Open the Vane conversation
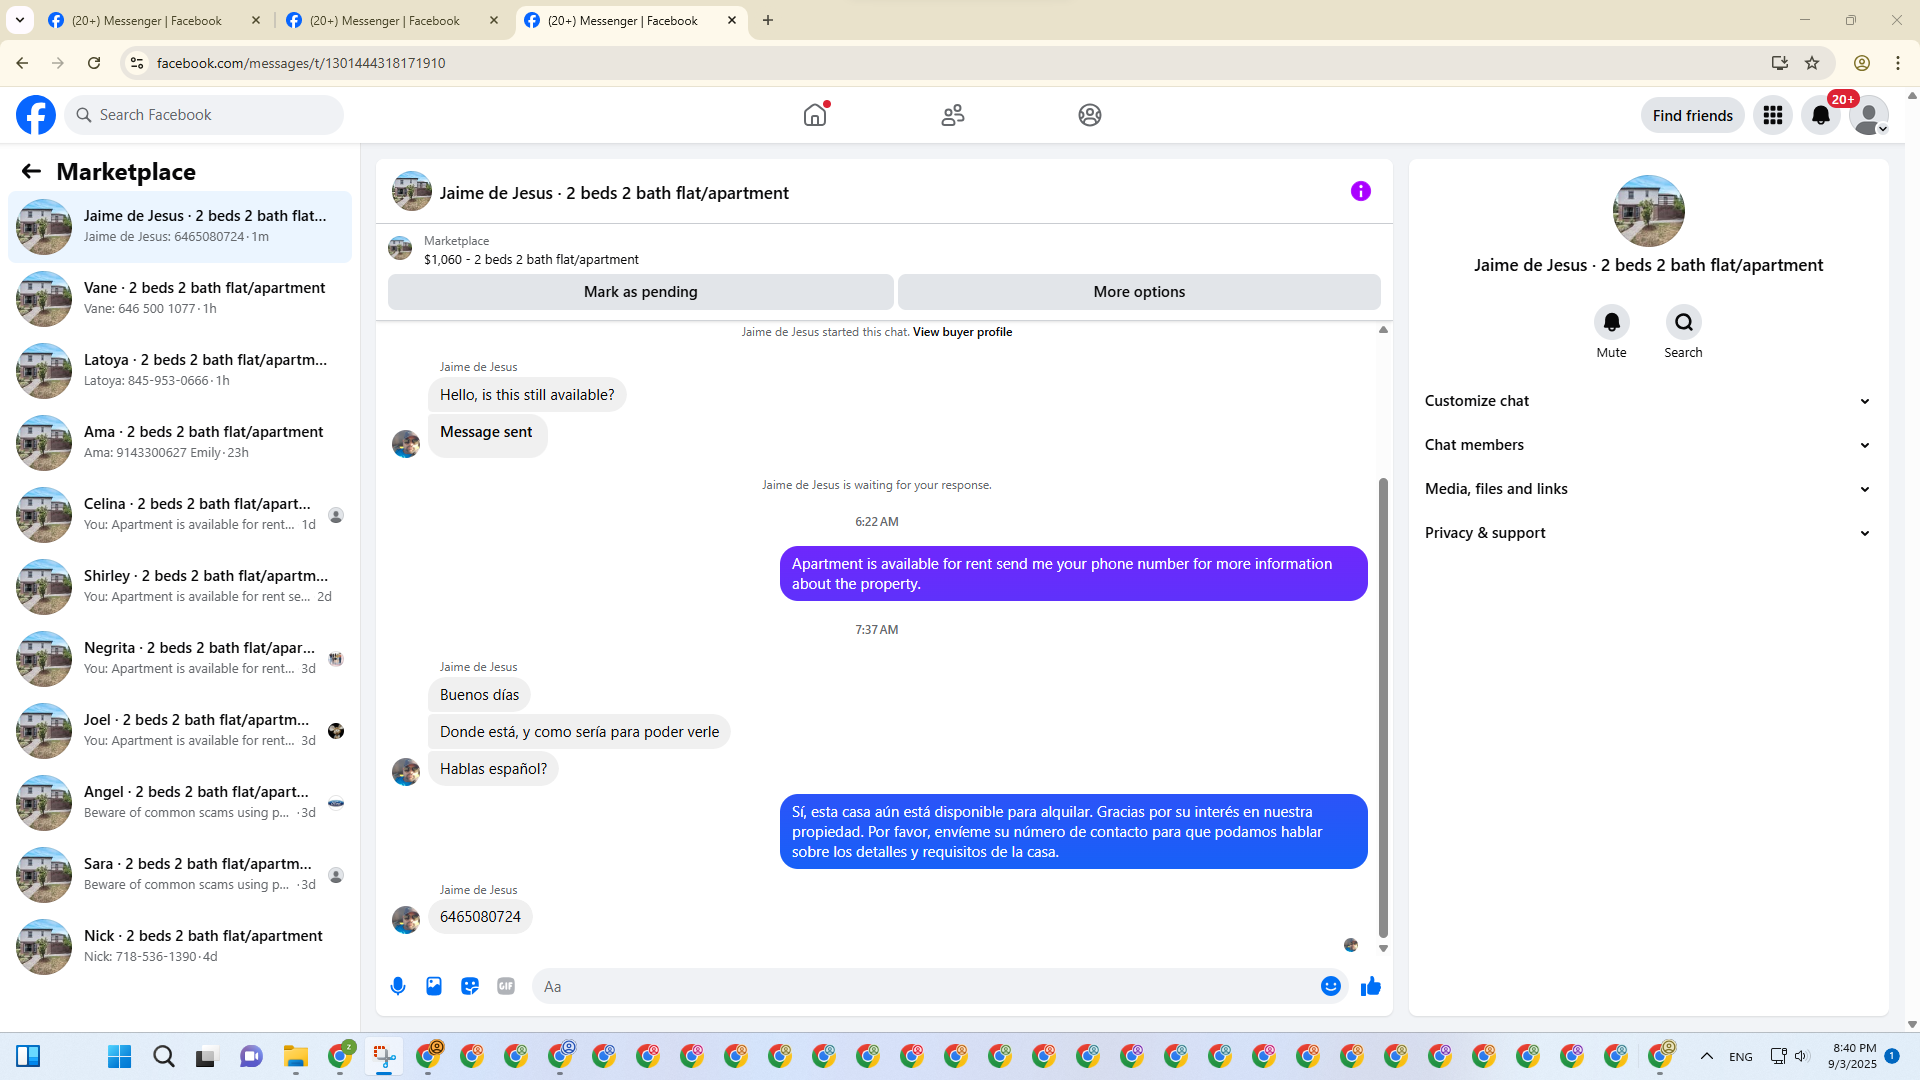The width and height of the screenshot is (1920, 1080). point(180,299)
